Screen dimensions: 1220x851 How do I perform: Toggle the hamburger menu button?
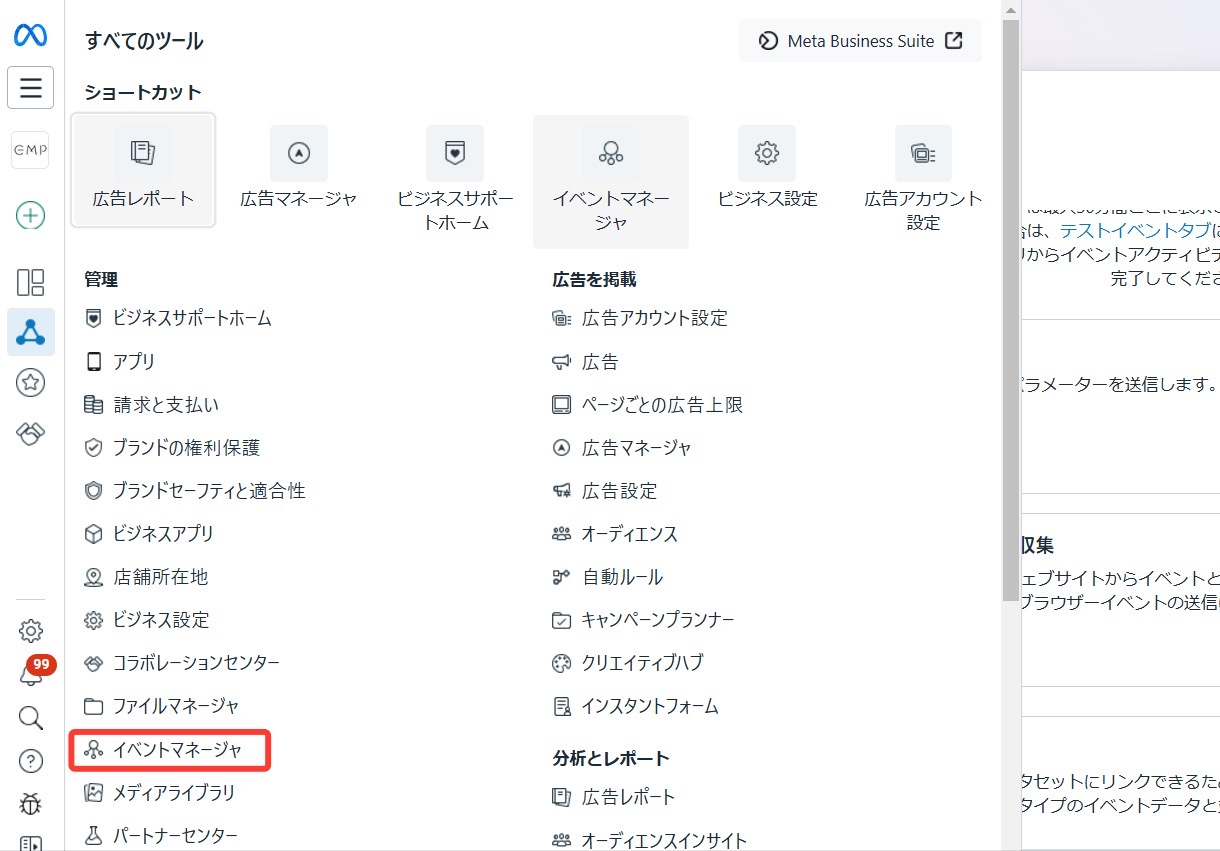tap(31, 88)
